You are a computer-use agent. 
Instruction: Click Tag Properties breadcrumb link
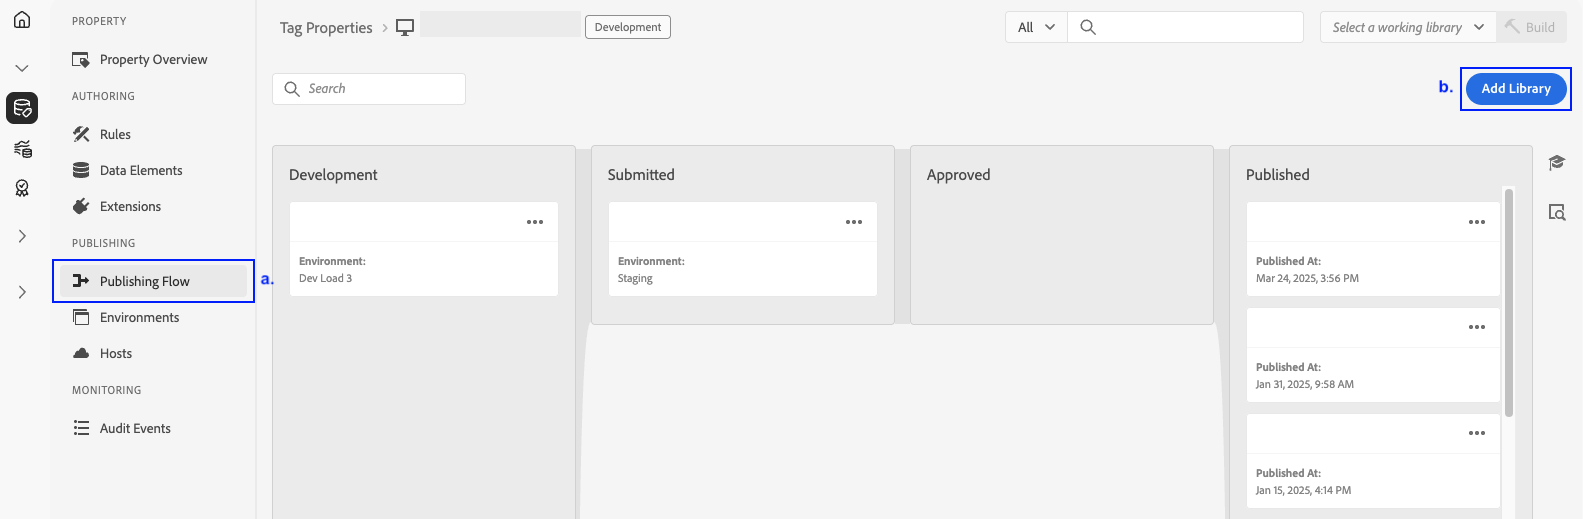(326, 28)
